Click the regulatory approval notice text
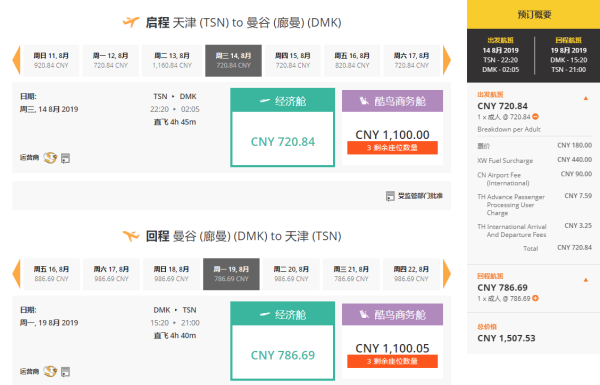Screen dimensions: 600x385 pos(420,196)
